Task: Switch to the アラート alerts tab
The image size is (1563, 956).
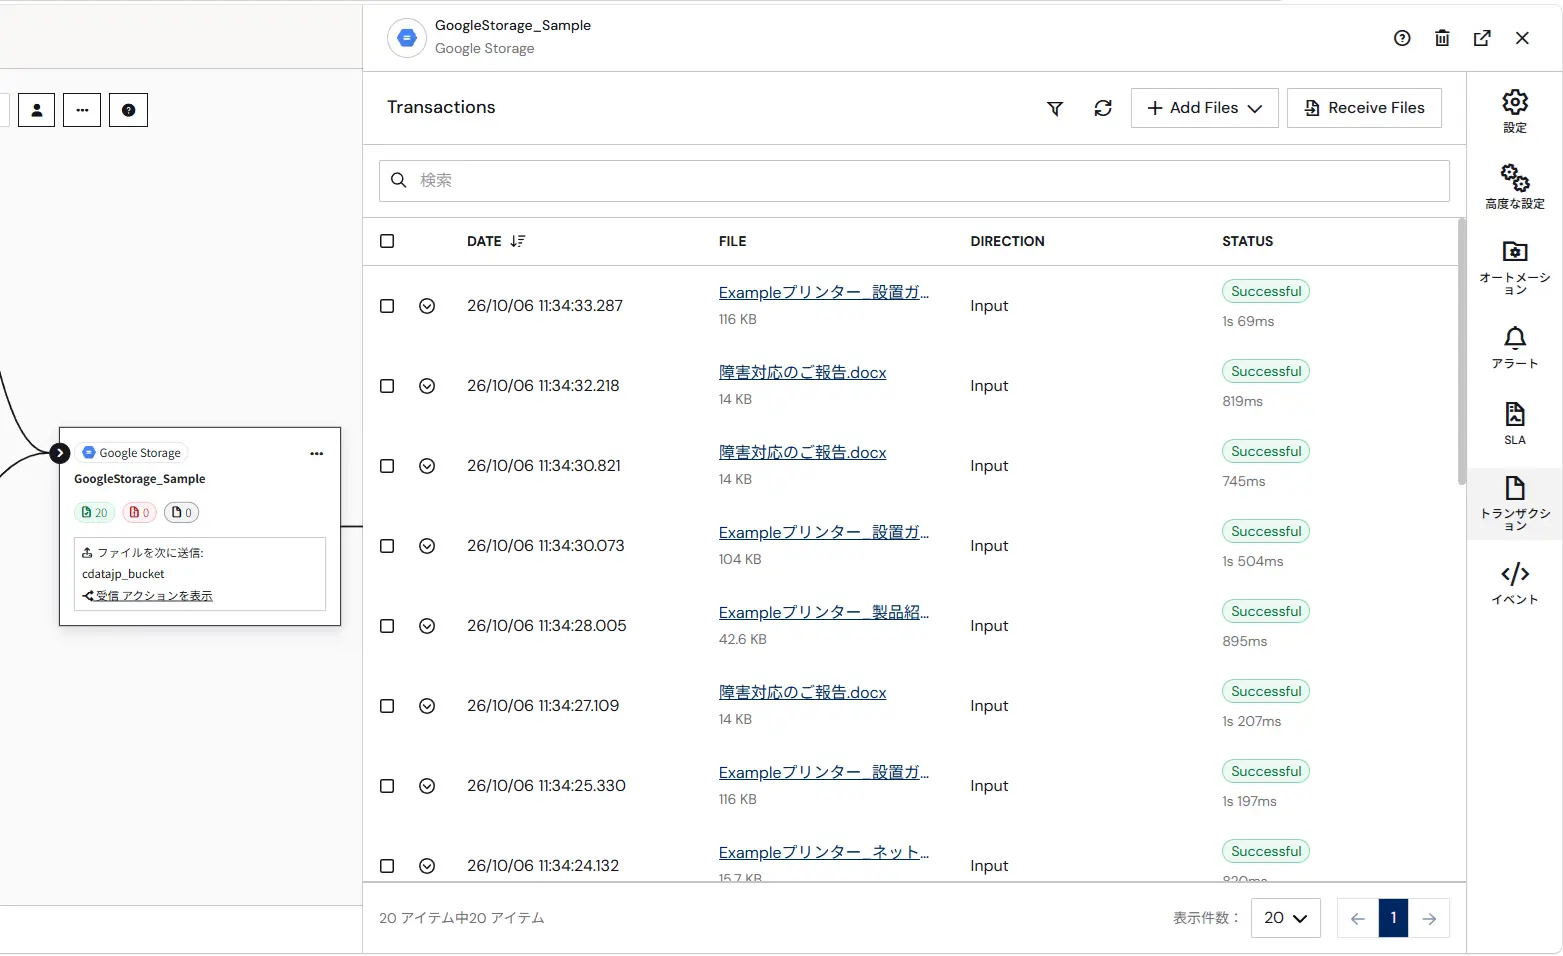Action: 1515,347
